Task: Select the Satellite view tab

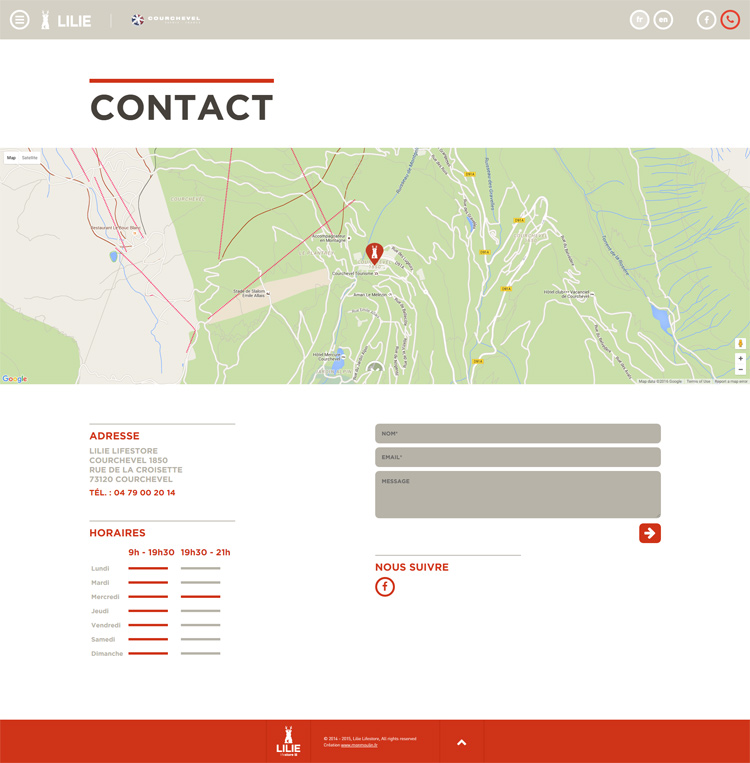Action: (x=30, y=157)
